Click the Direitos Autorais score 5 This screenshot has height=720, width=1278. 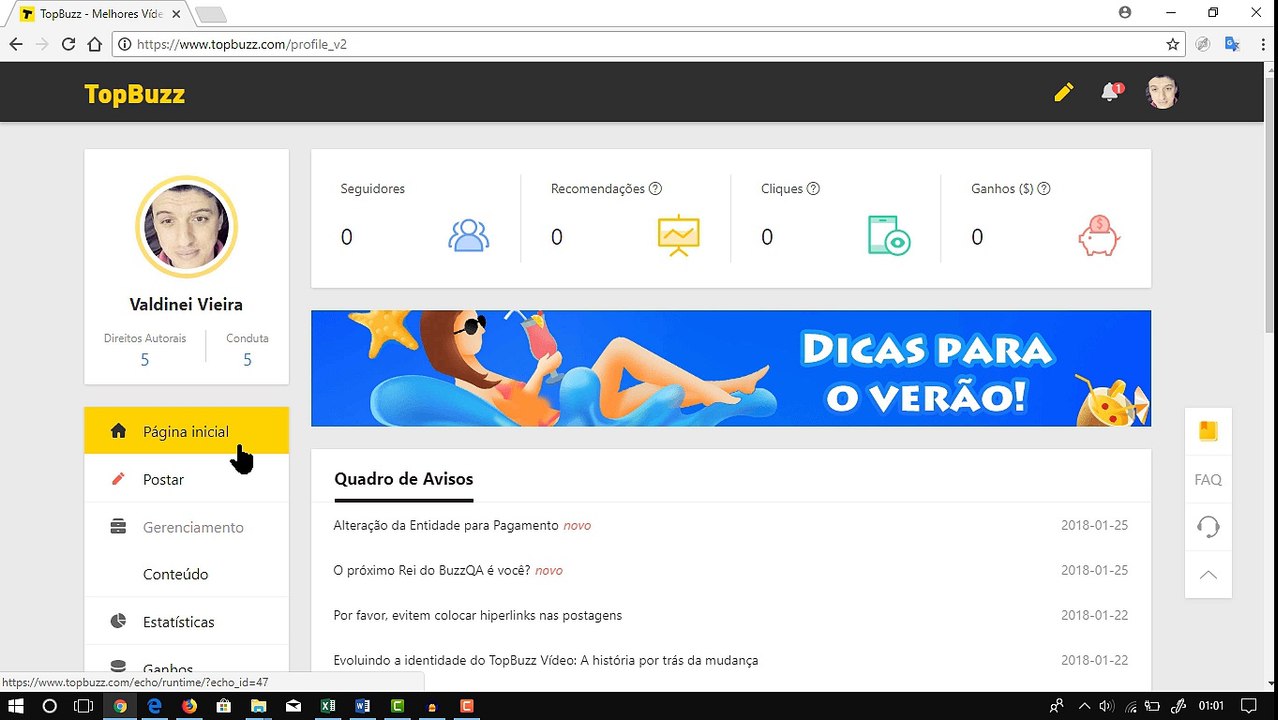[145, 360]
